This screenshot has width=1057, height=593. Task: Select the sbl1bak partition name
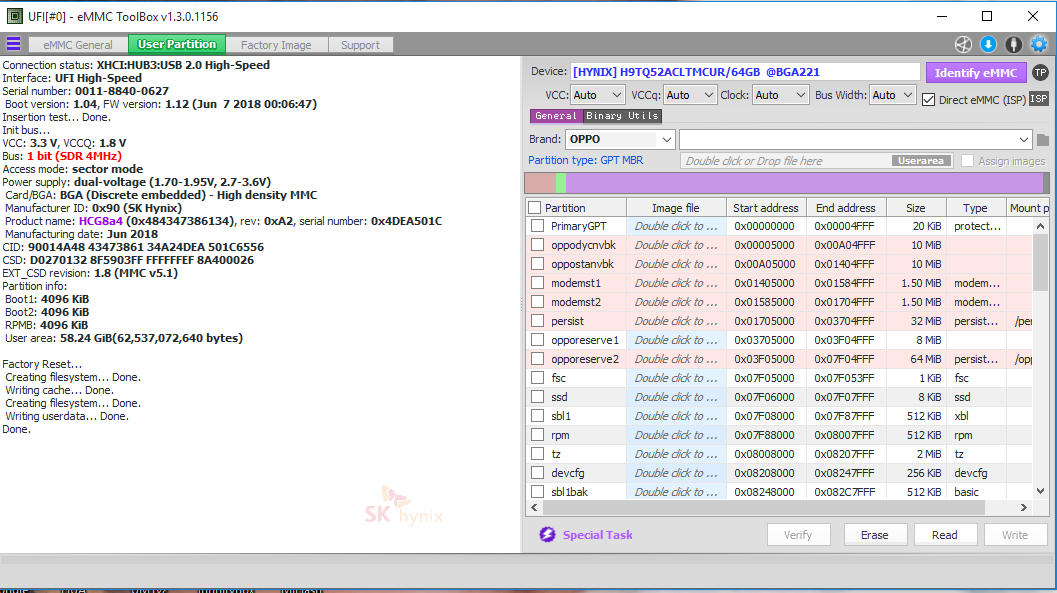pyautogui.click(x=569, y=492)
